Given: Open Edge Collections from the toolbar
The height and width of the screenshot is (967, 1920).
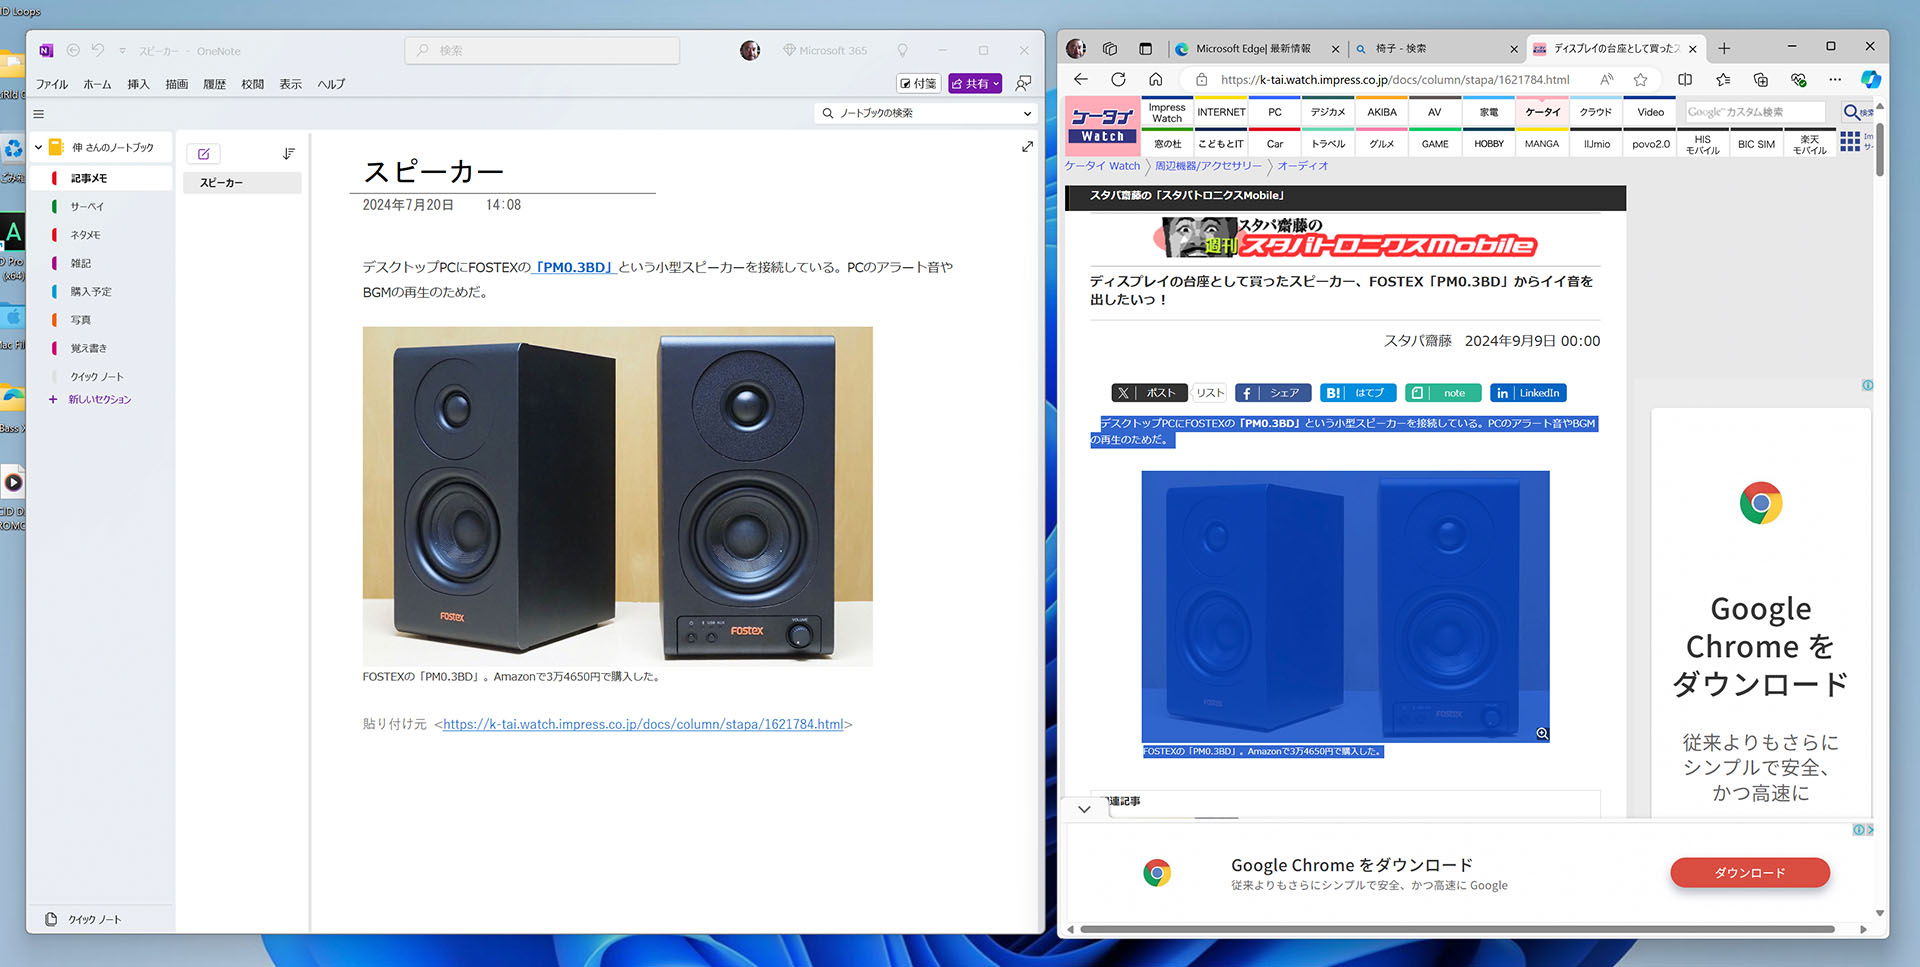Looking at the screenshot, I should click(1760, 79).
